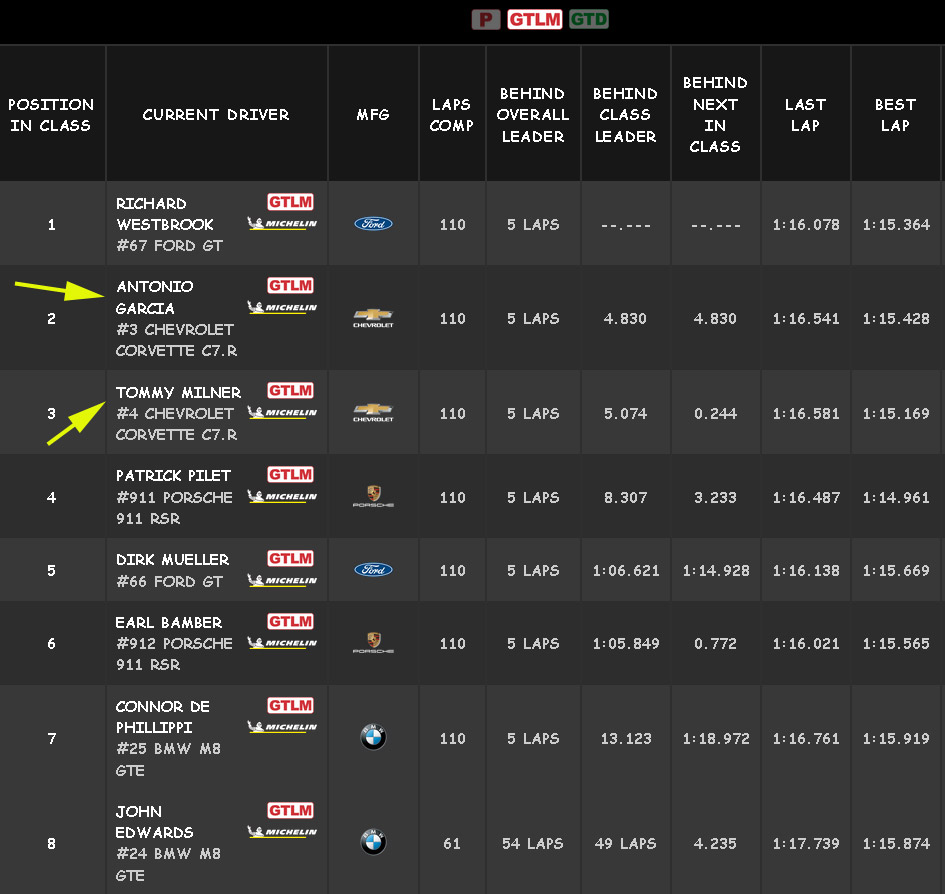Click the Last Lap column header

pos(805,115)
